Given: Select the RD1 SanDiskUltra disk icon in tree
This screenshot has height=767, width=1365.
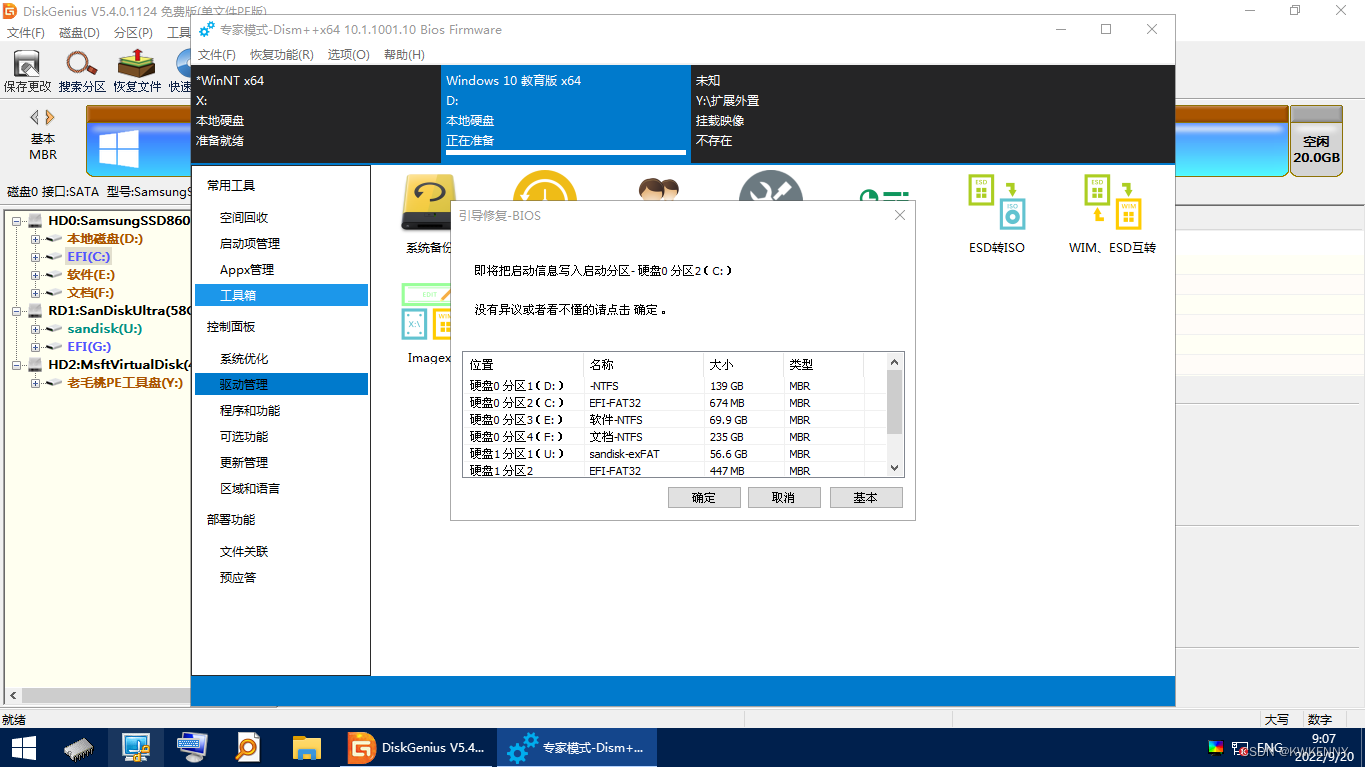Looking at the screenshot, I should (35, 310).
